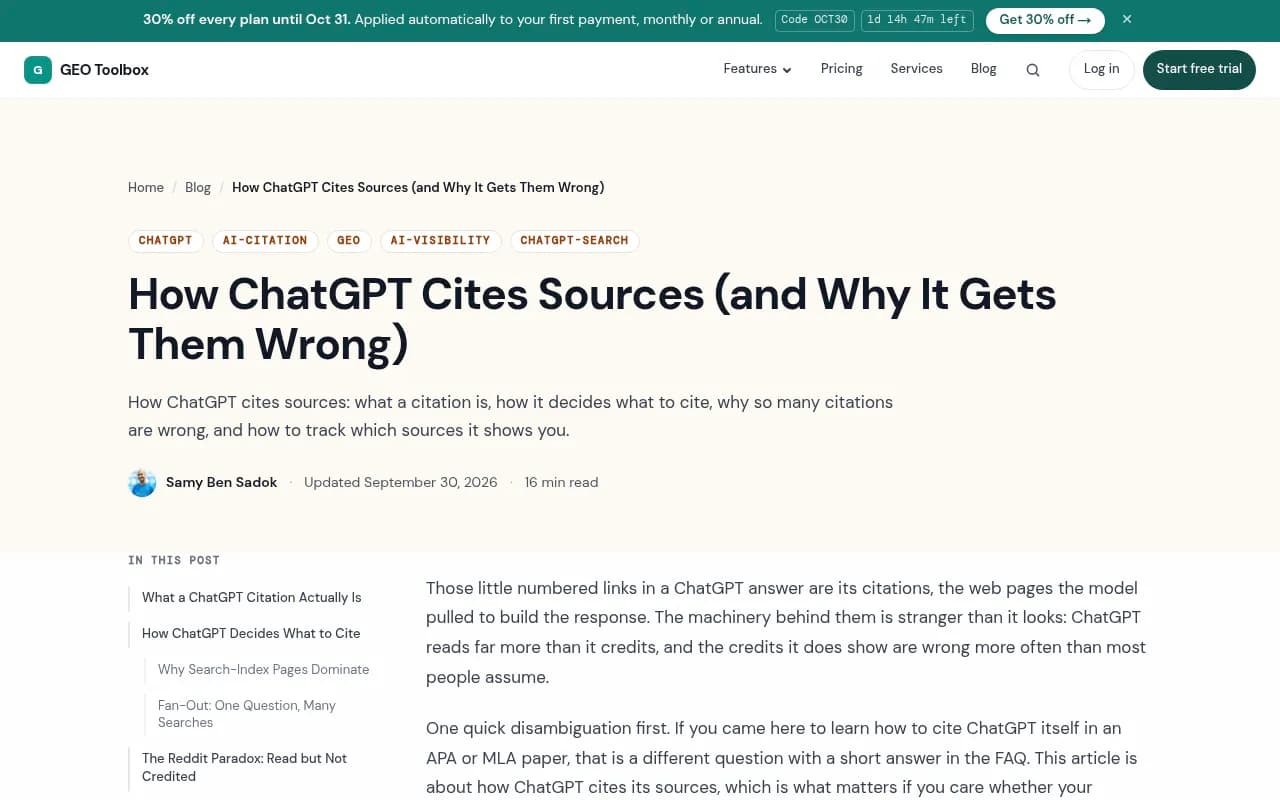This screenshot has height=800, width=1280.
Task: Open the author name Samy Ben Sadok
Action: coord(222,483)
